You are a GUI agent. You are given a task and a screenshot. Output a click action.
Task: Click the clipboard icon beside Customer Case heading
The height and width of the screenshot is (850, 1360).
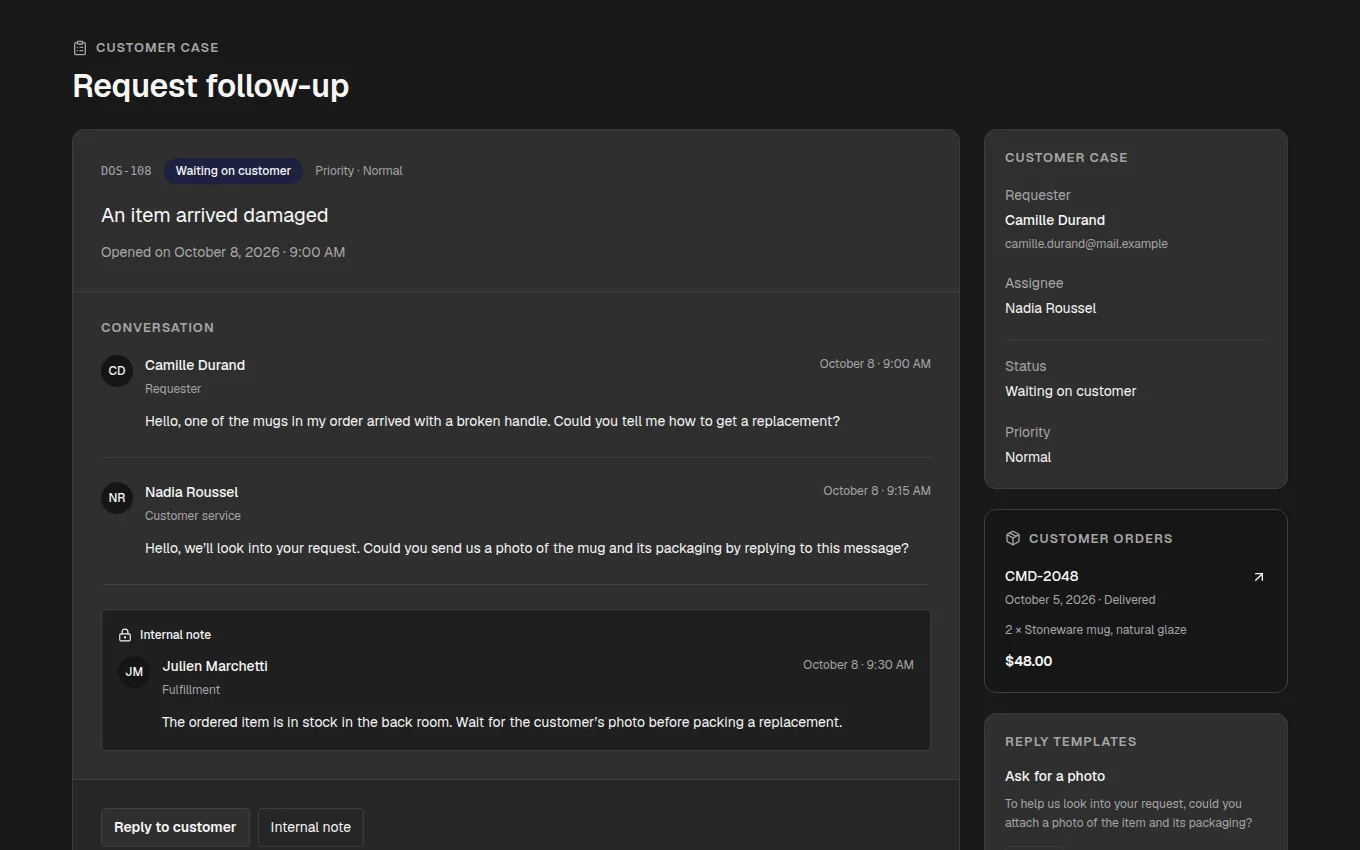[80, 48]
